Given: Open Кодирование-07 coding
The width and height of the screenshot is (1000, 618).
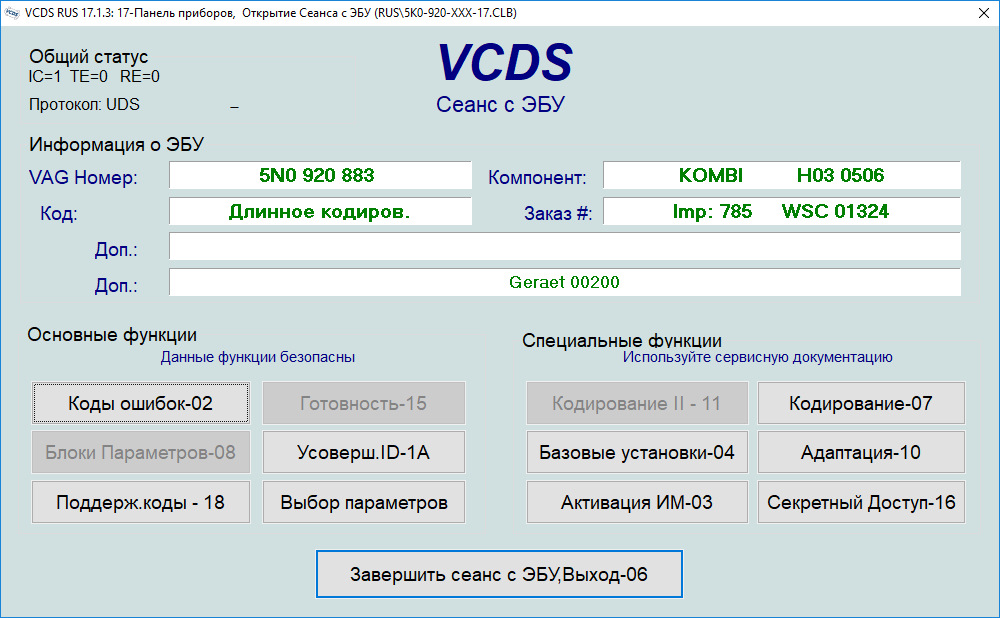Looking at the screenshot, I should click(861, 403).
